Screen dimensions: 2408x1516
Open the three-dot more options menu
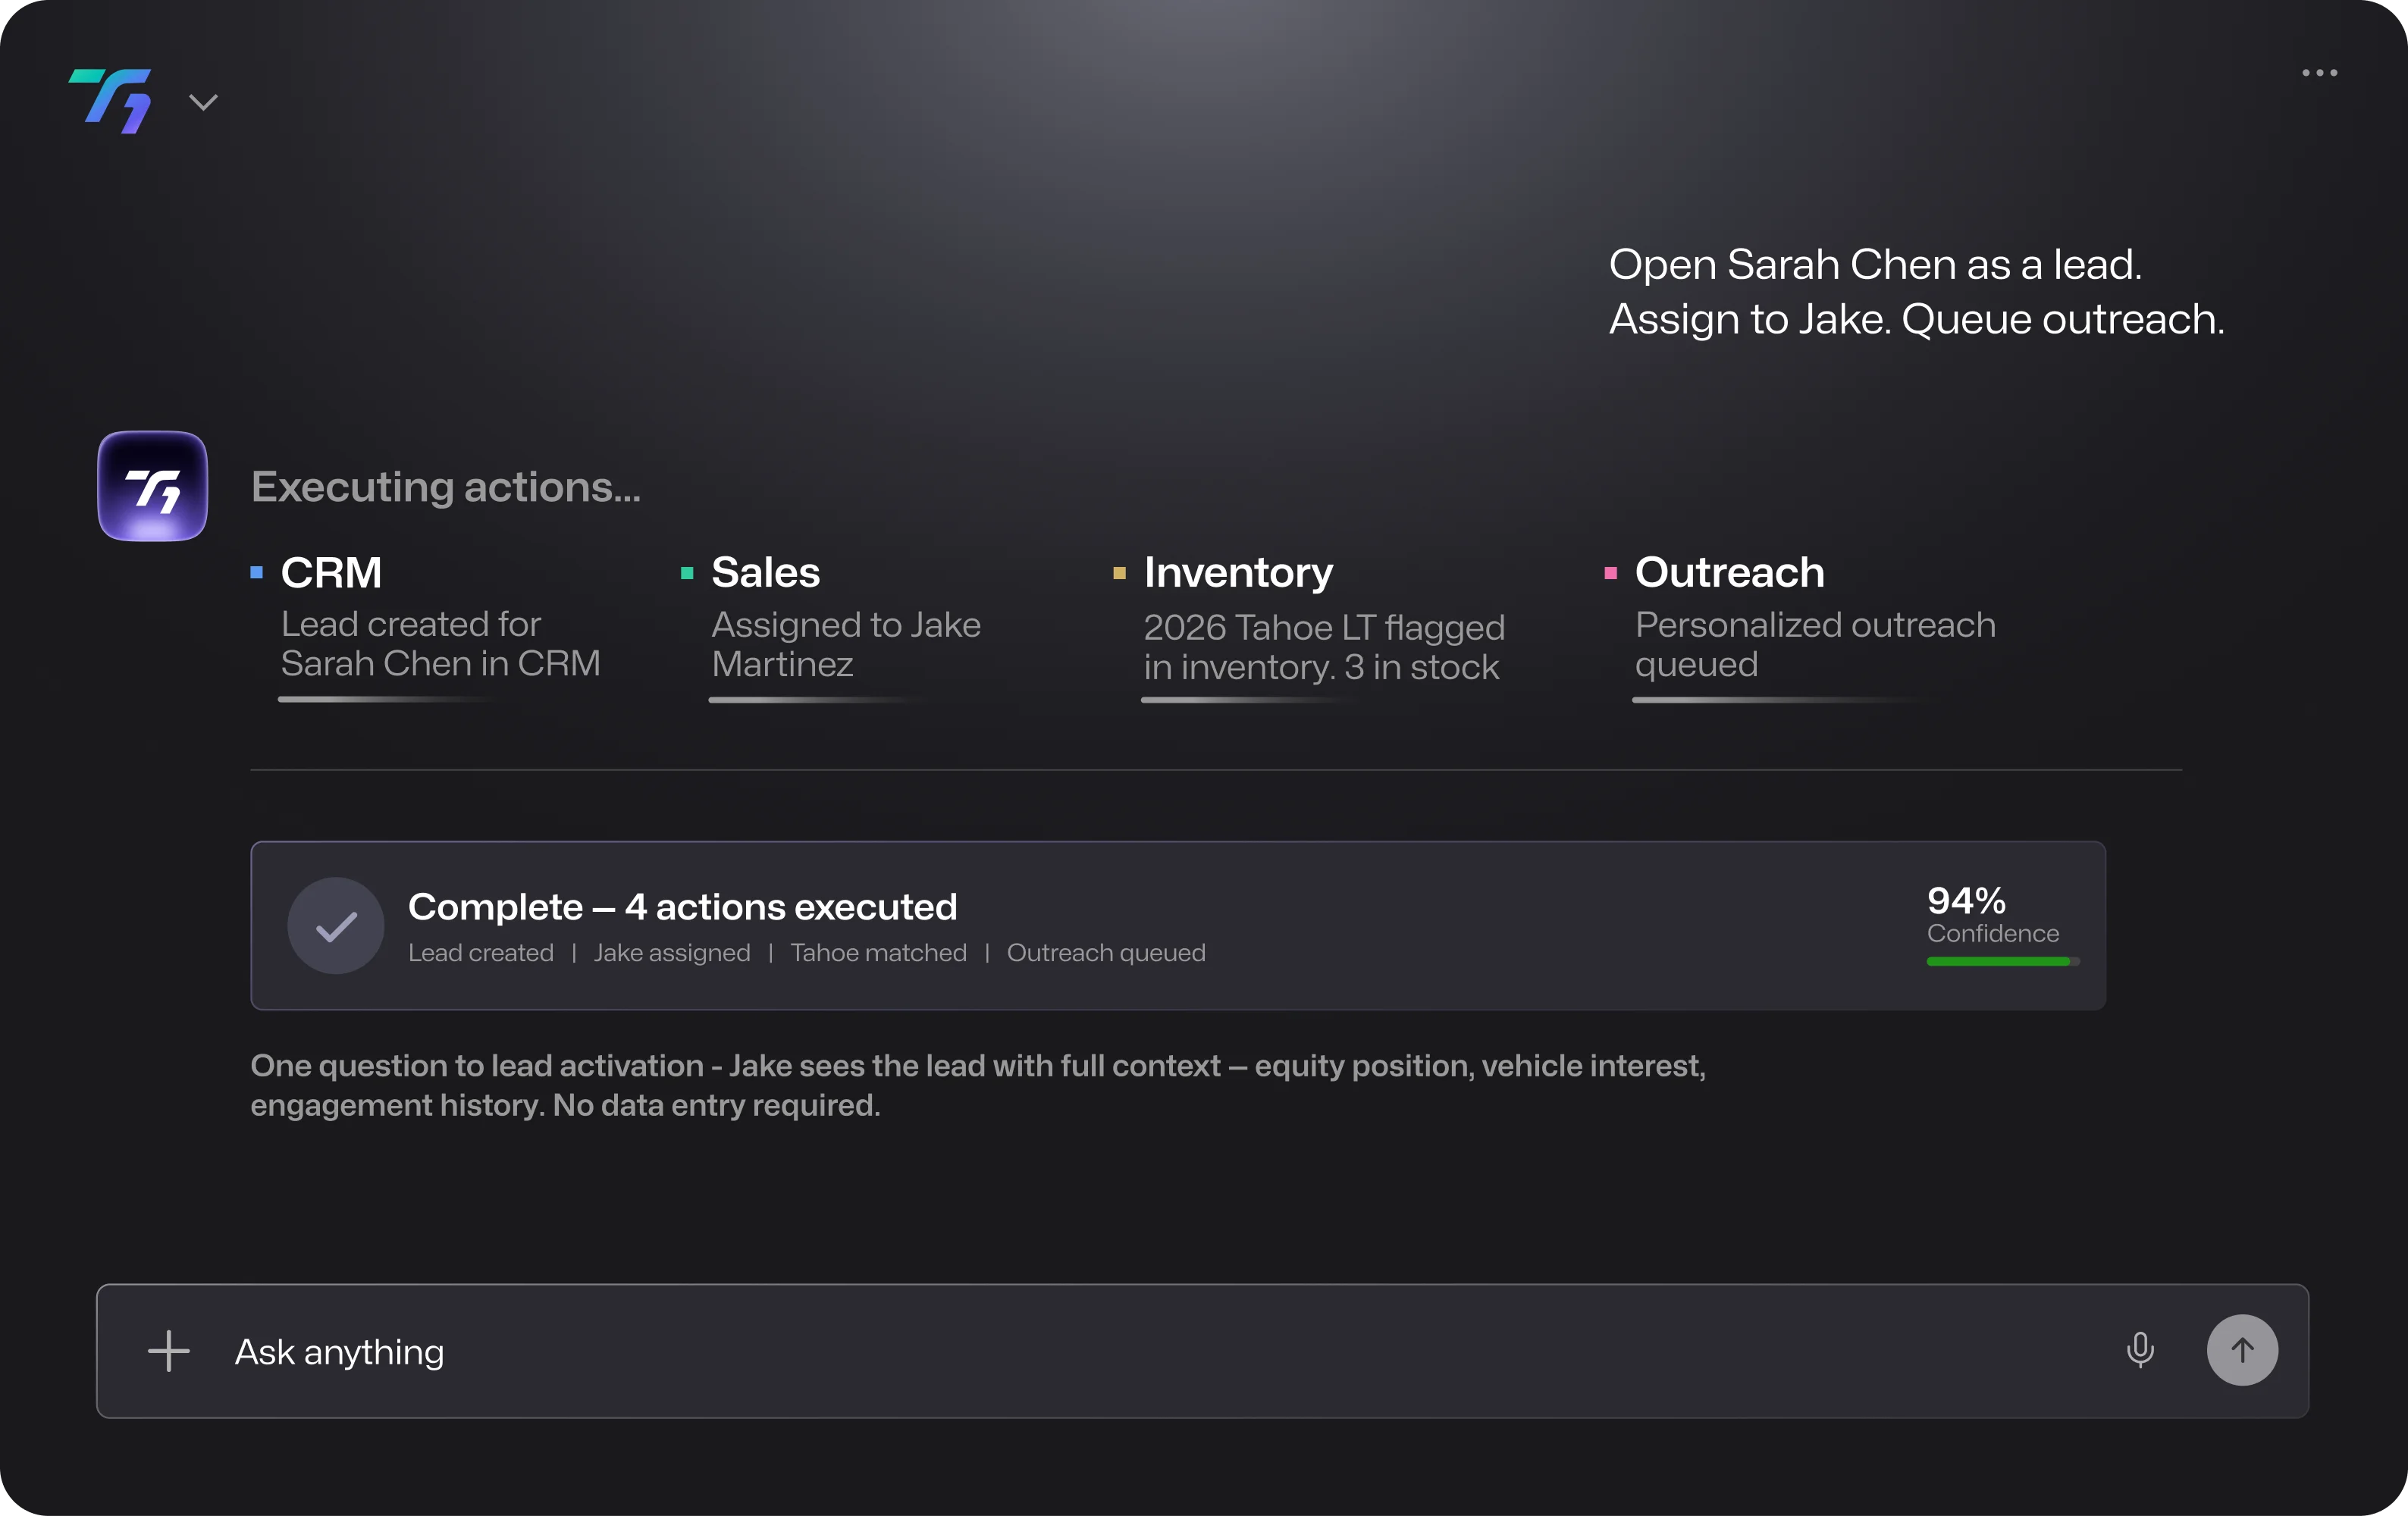point(2319,73)
